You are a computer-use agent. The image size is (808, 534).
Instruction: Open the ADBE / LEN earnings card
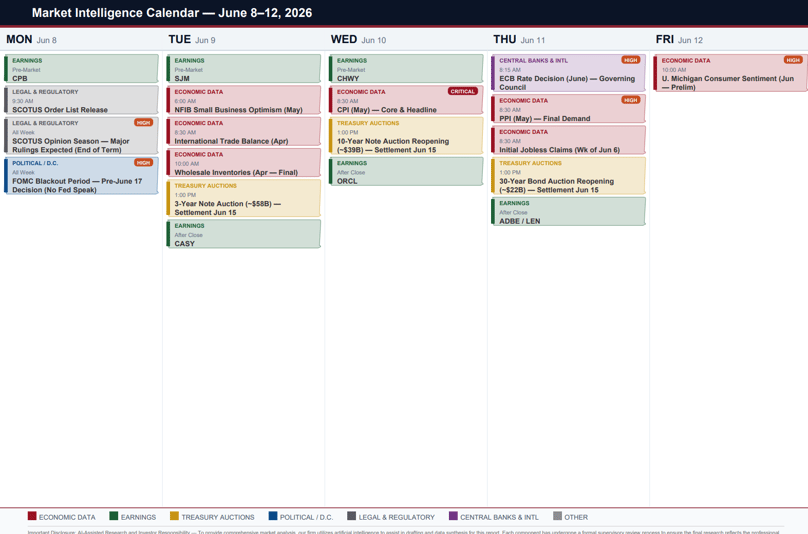coord(568,212)
